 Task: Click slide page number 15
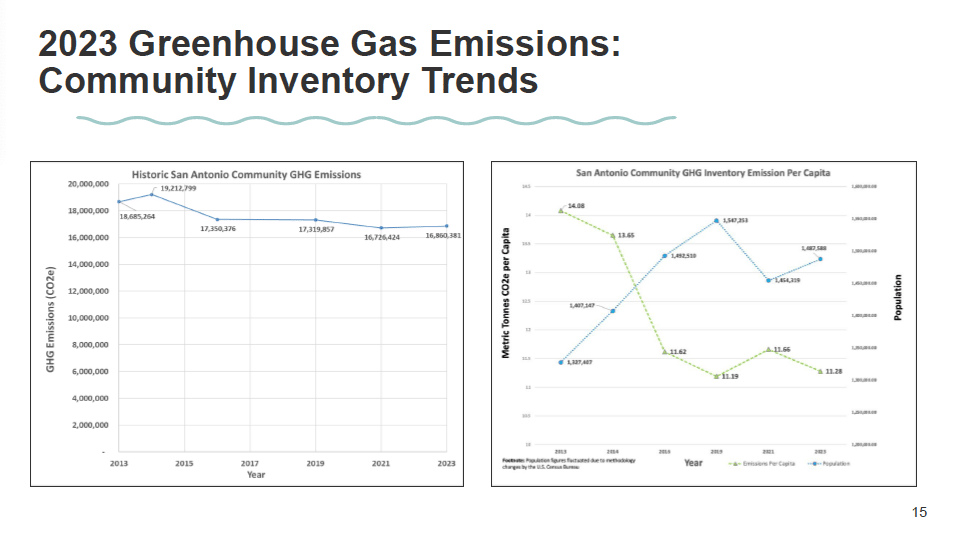919,513
